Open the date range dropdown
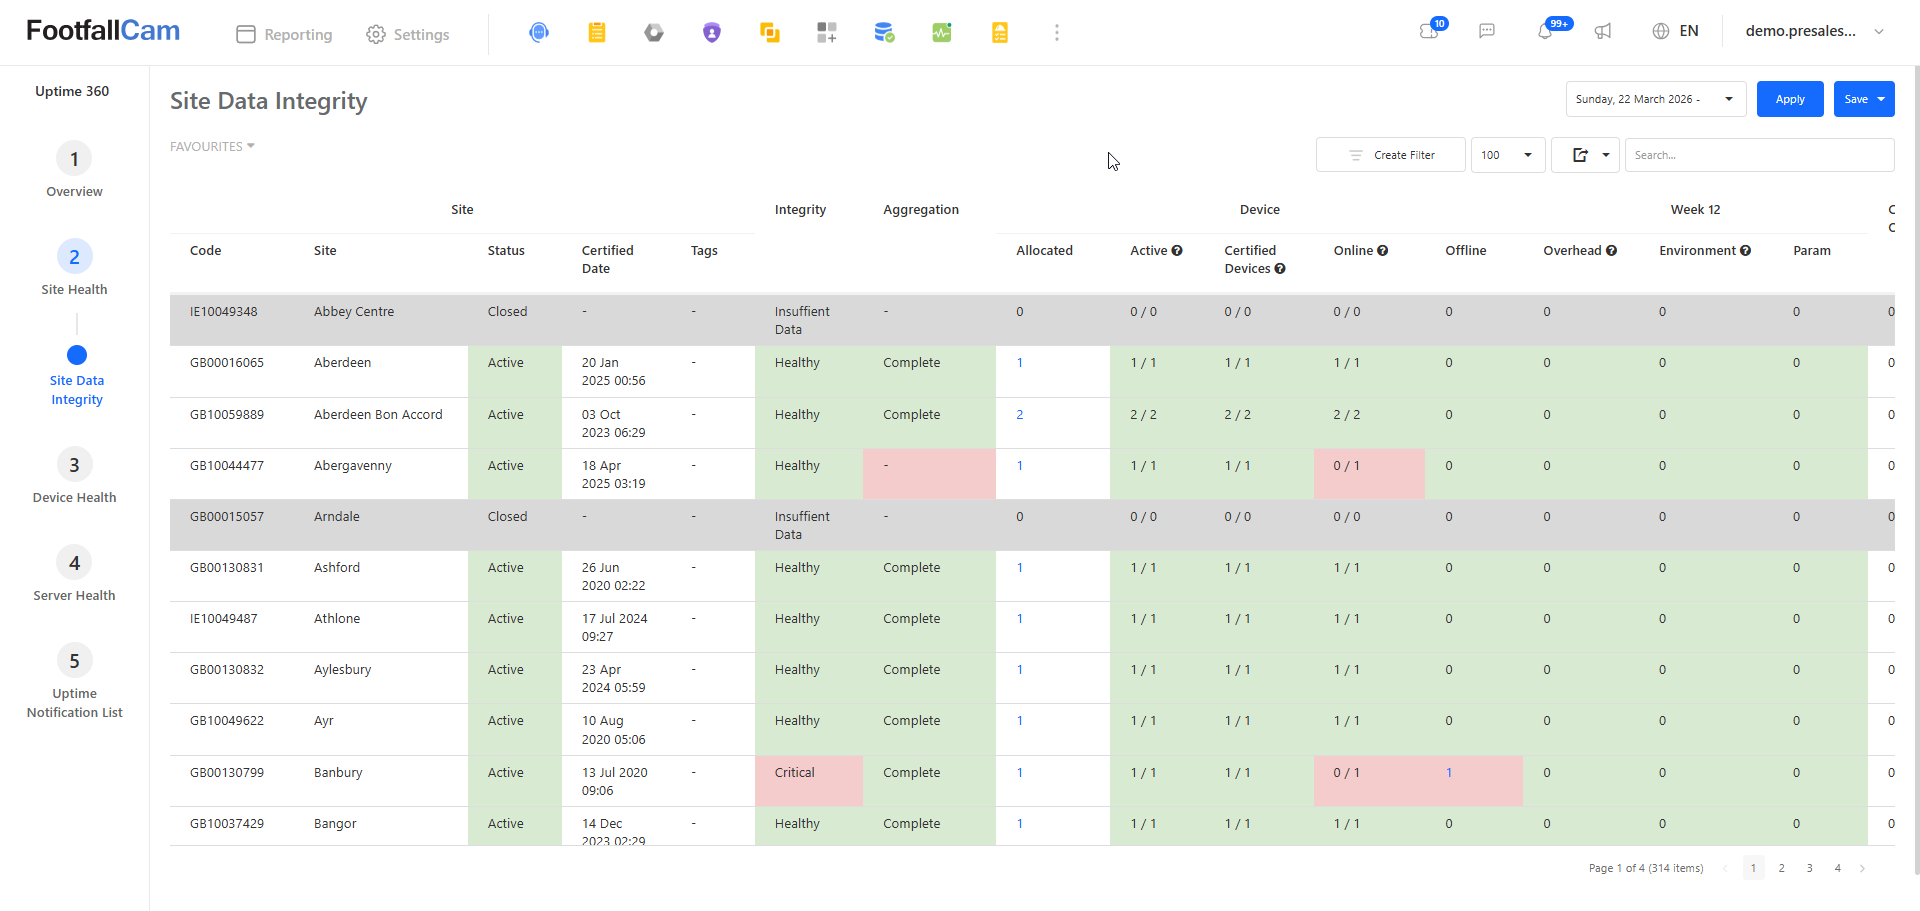This screenshot has width=1920, height=911. click(1656, 99)
